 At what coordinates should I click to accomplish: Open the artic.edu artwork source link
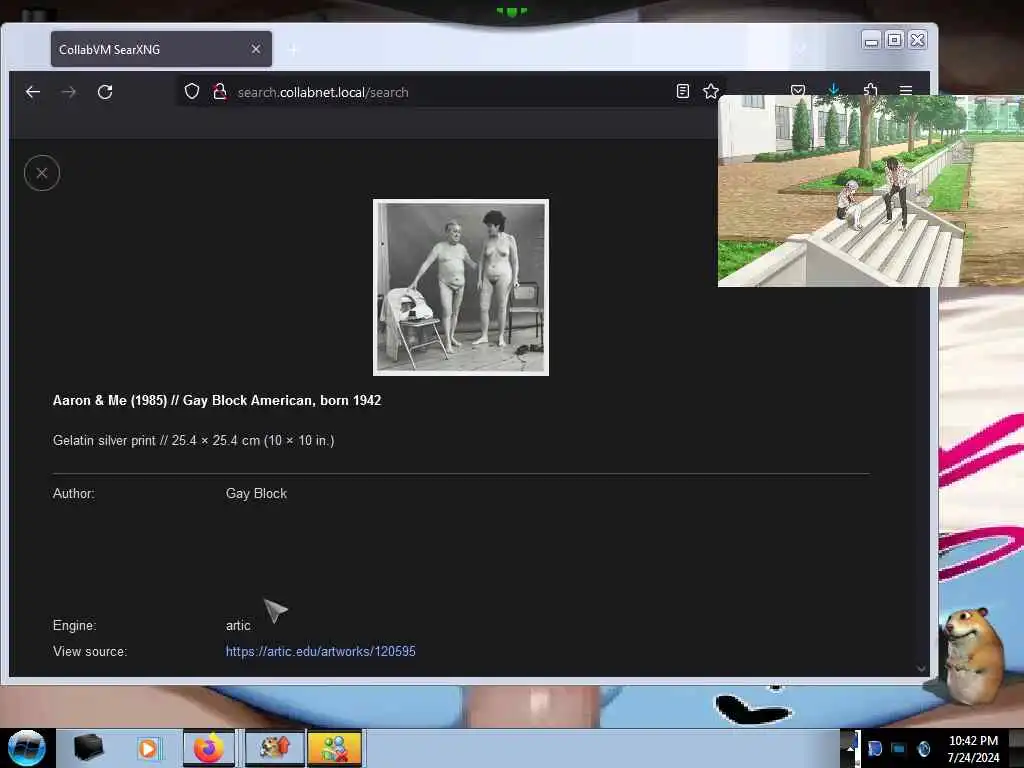click(x=321, y=651)
